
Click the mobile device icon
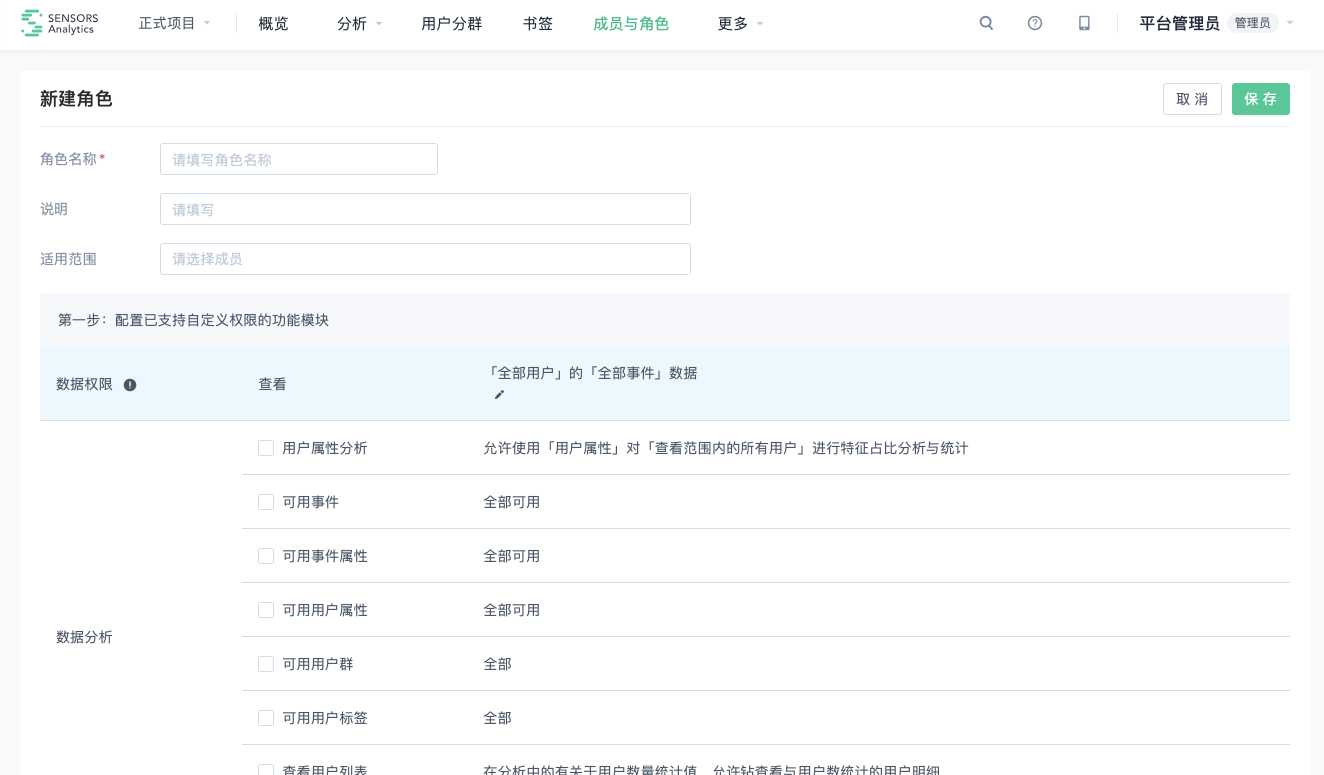click(x=1084, y=23)
